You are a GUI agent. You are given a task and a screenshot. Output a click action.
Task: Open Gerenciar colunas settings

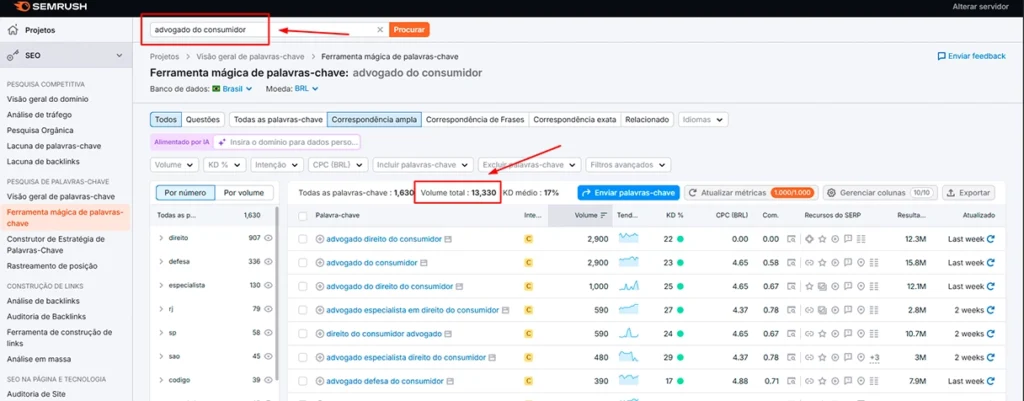(881, 193)
